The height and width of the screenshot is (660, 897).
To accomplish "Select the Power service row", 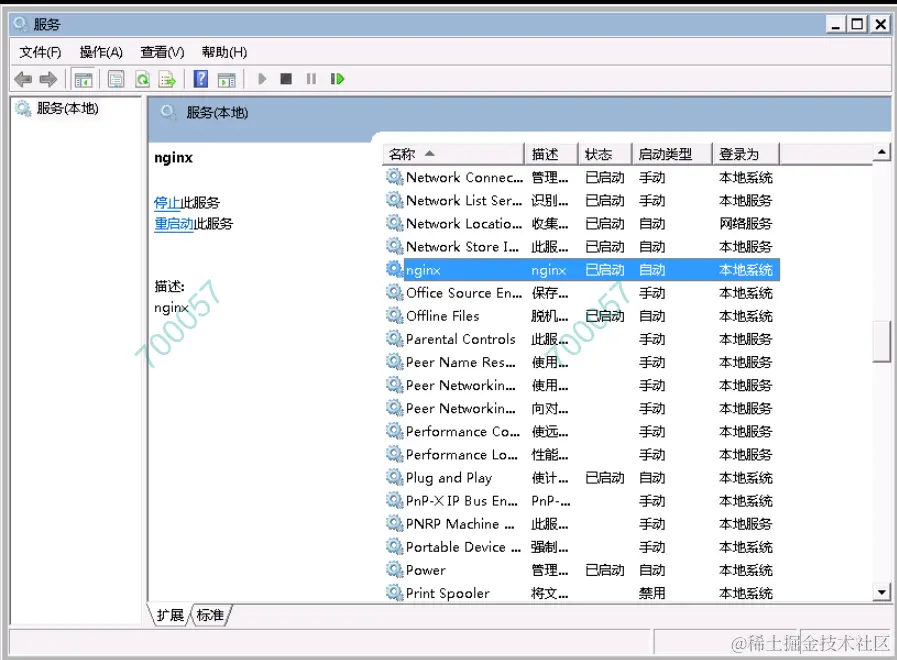I will [581, 570].
